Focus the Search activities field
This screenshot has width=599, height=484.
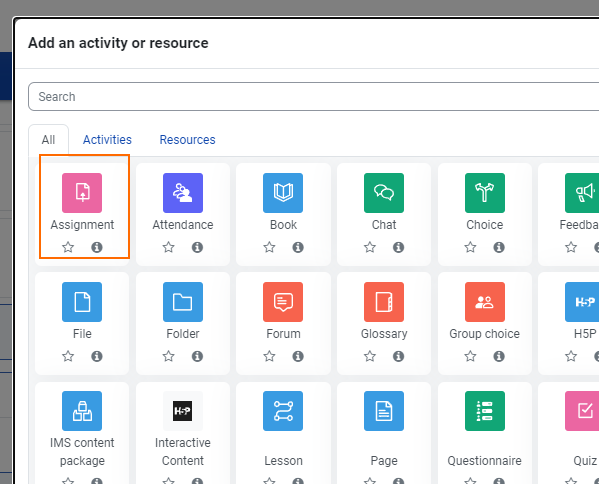tap(313, 97)
